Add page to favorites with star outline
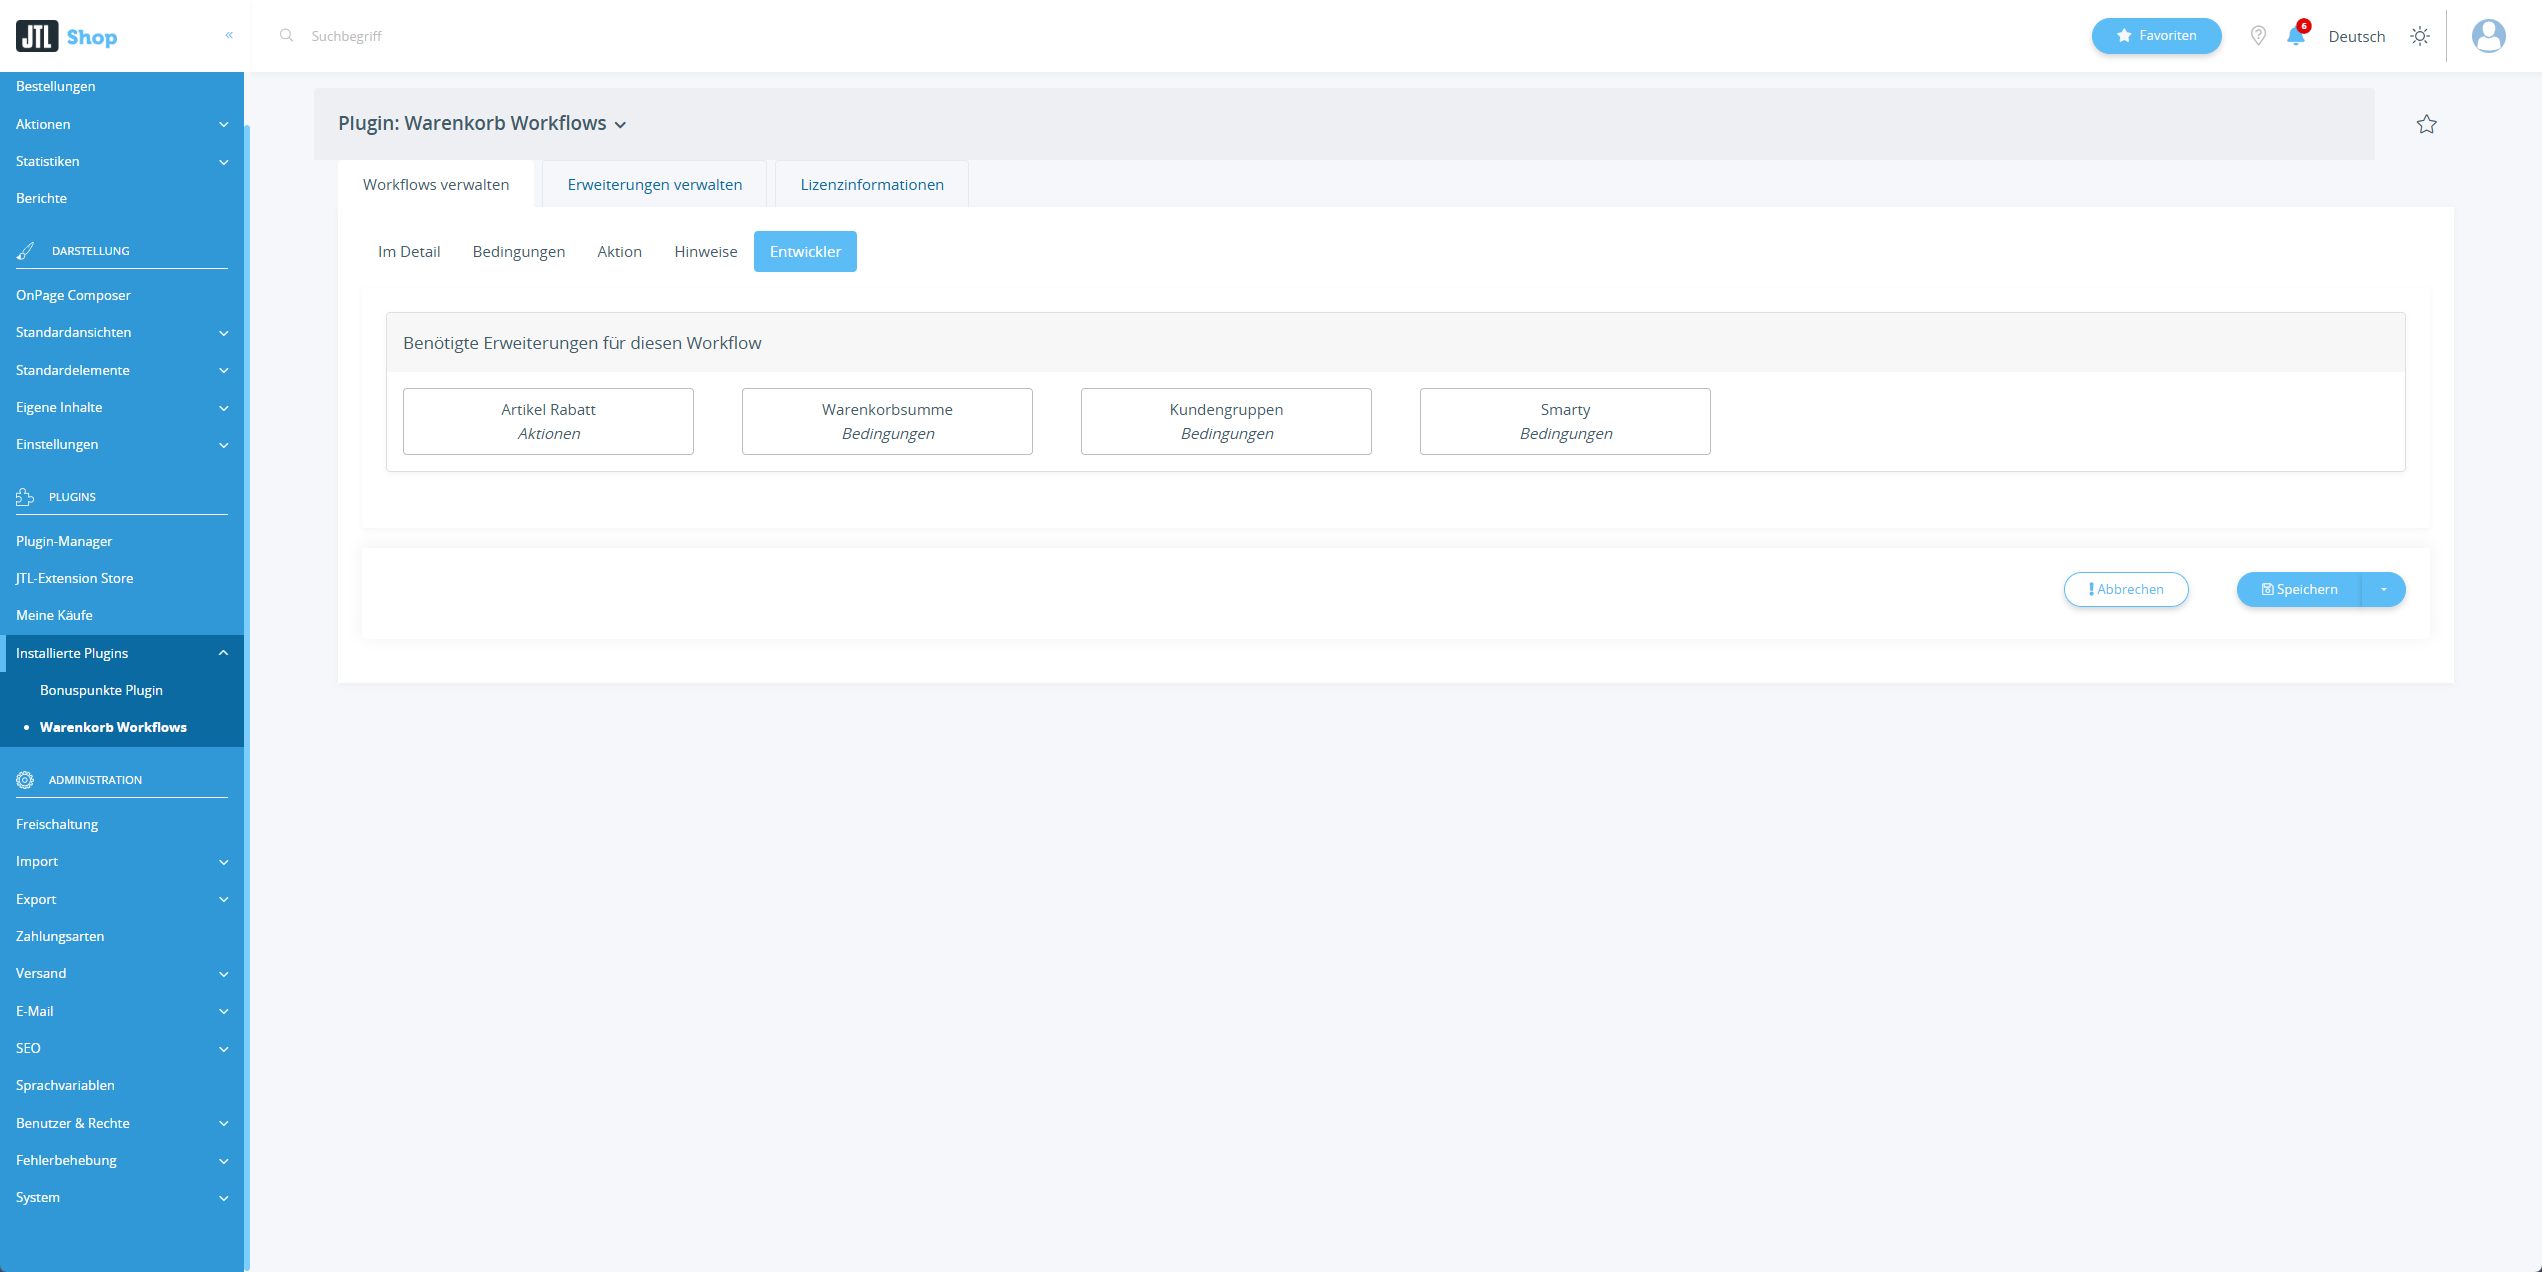Screen dimensions: 2542x1272 click(2426, 124)
